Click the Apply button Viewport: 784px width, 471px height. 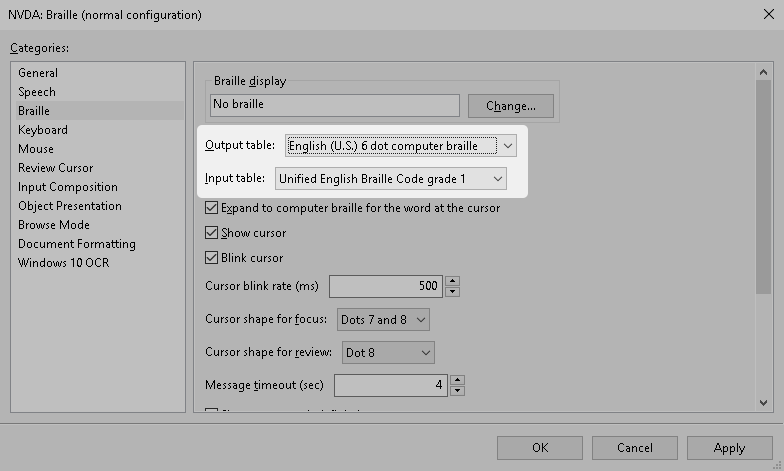729,448
